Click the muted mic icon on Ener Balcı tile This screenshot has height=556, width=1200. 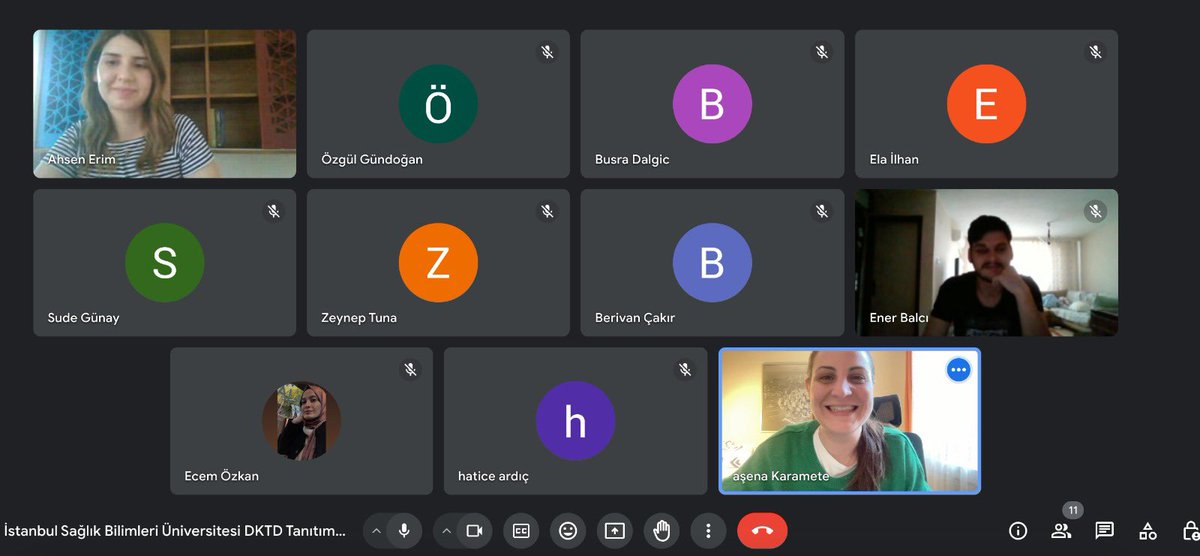click(1095, 211)
